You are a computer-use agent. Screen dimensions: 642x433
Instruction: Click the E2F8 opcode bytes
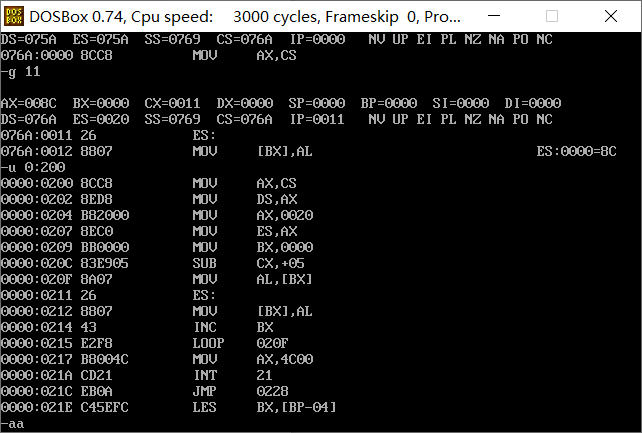[97, 343]
